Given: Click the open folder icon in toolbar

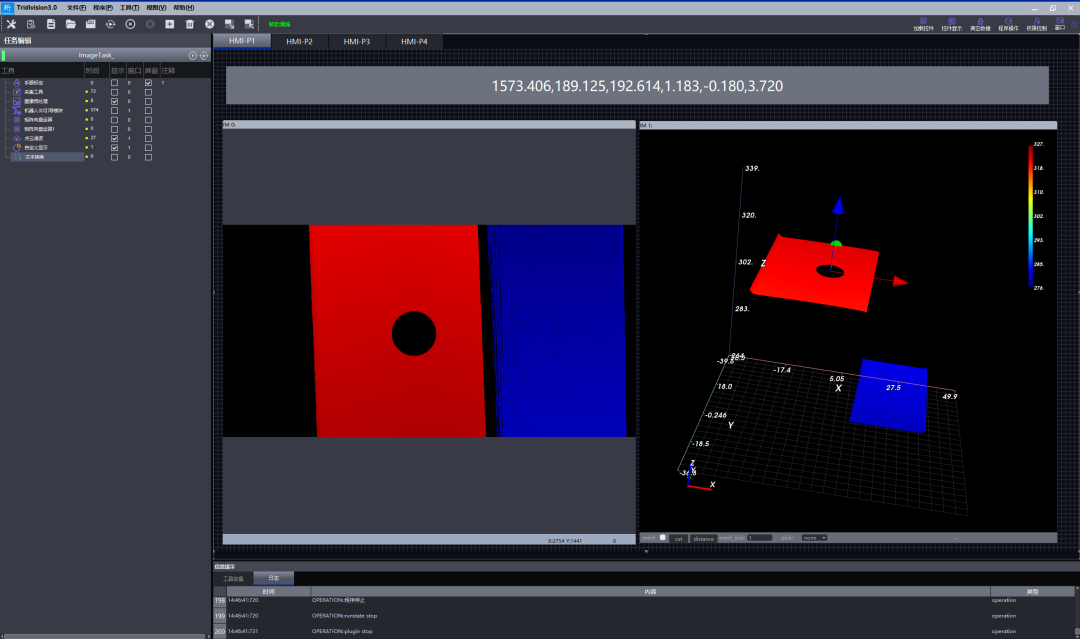Looking at the screenshot, I should pyautogui.click(x=70, y=23).
